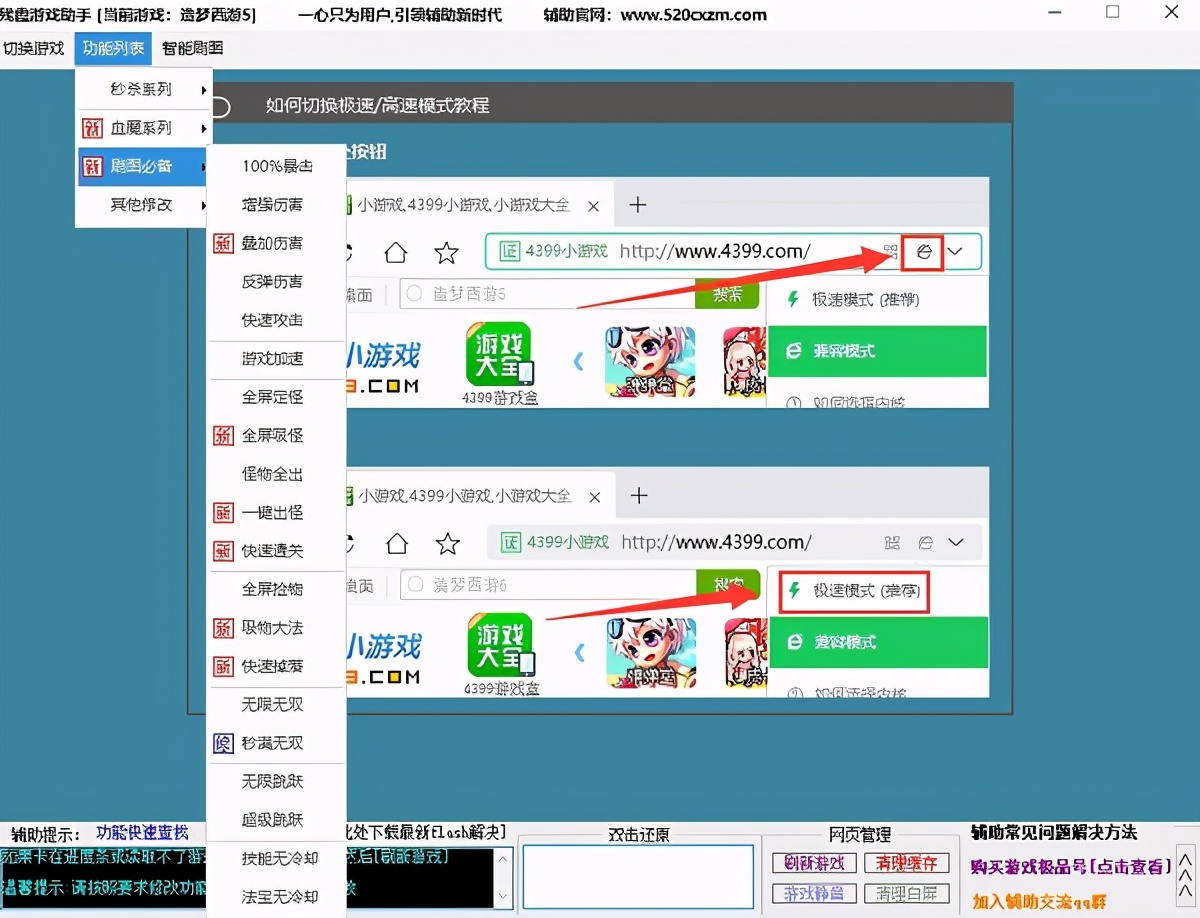Open the 切换游戏 menu
1200x918 pixels.
pyautogui.click(x=35, y=47)
